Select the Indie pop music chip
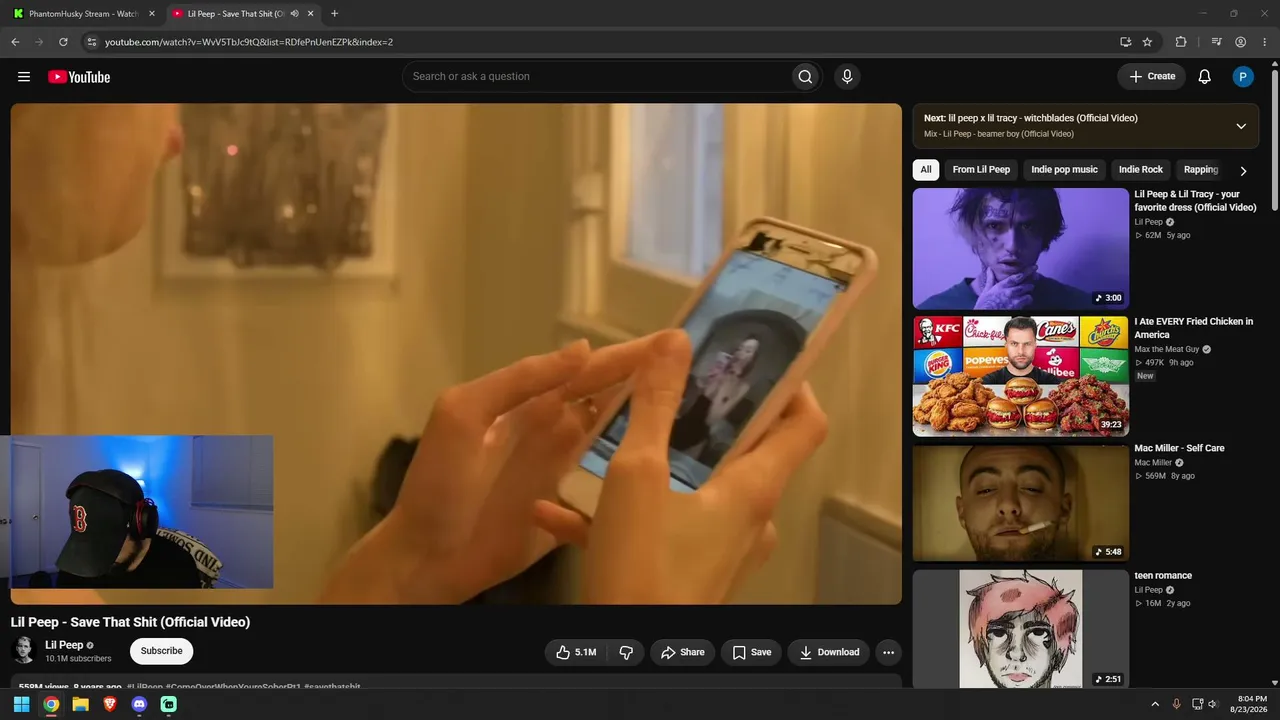This screenshot has width=1280, height=720. click(1064, 170)
